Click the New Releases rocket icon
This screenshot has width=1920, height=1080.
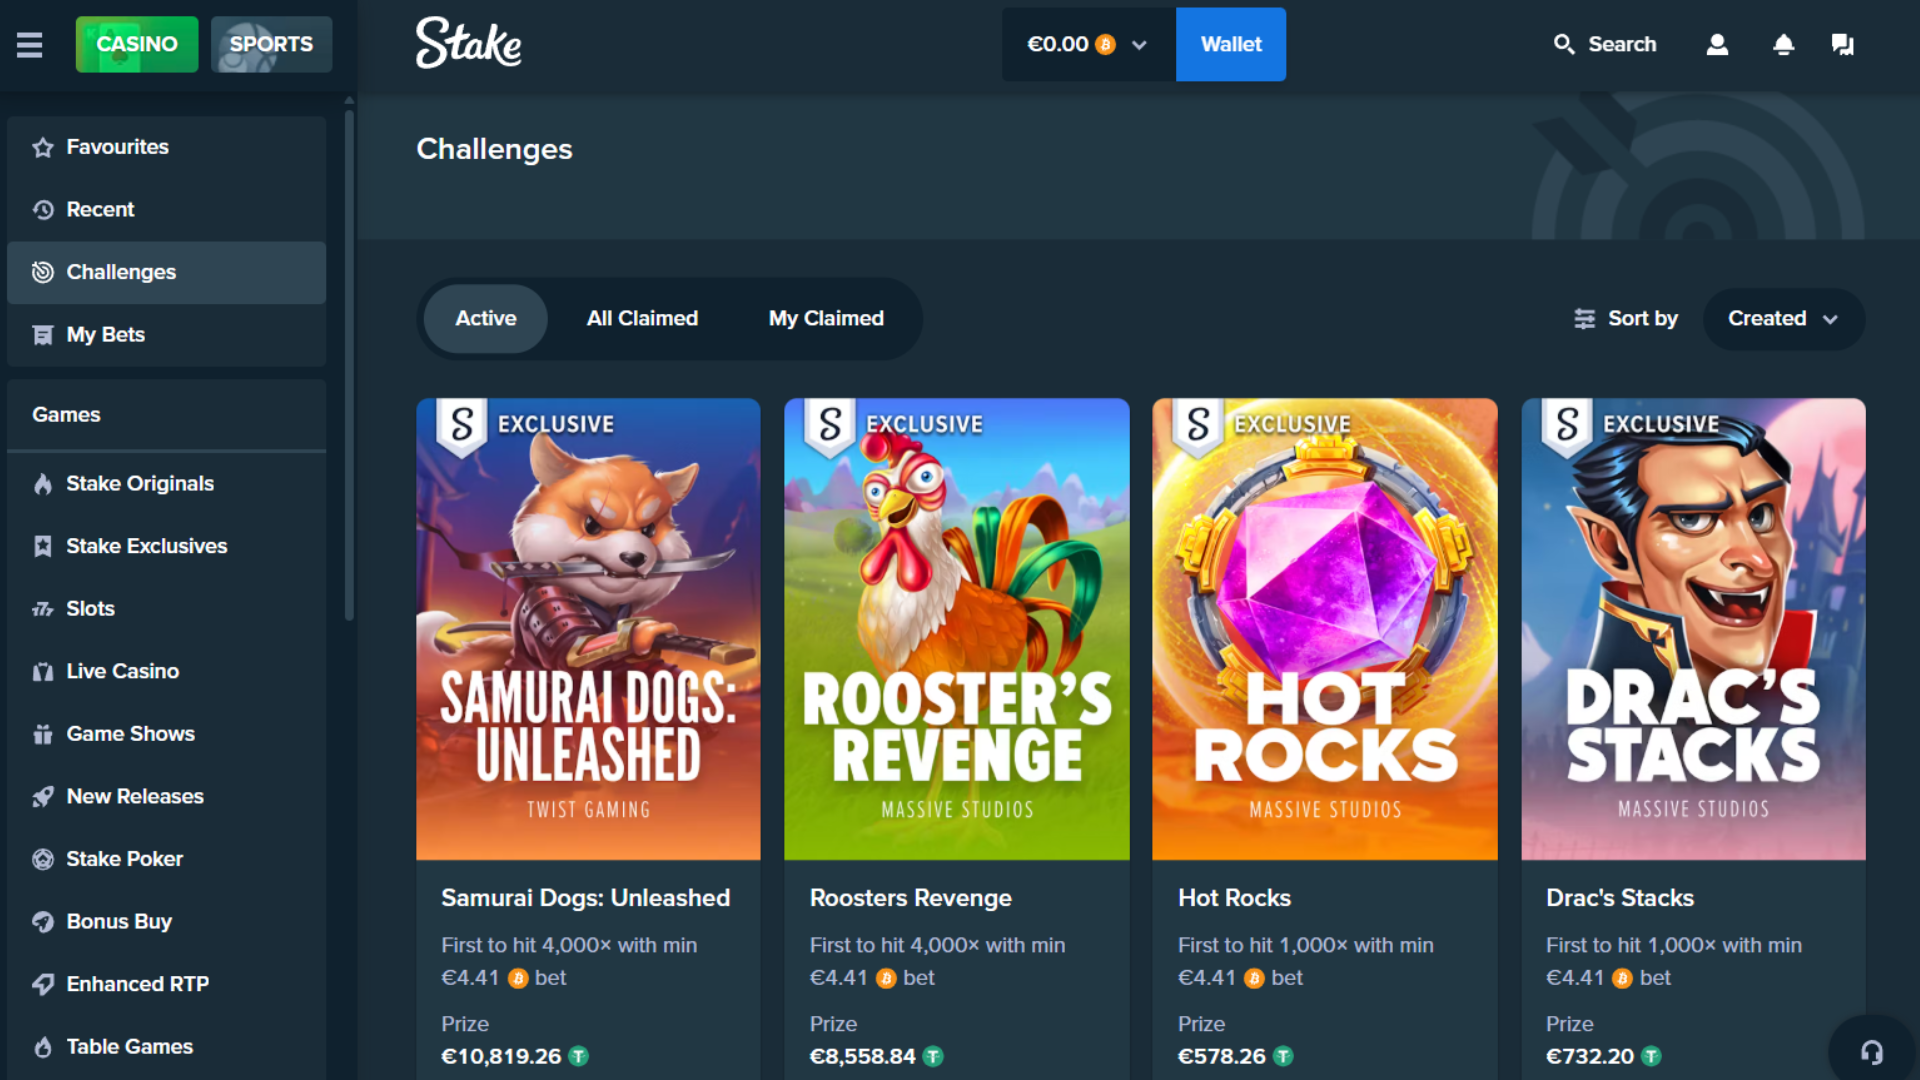pos(42,797)
